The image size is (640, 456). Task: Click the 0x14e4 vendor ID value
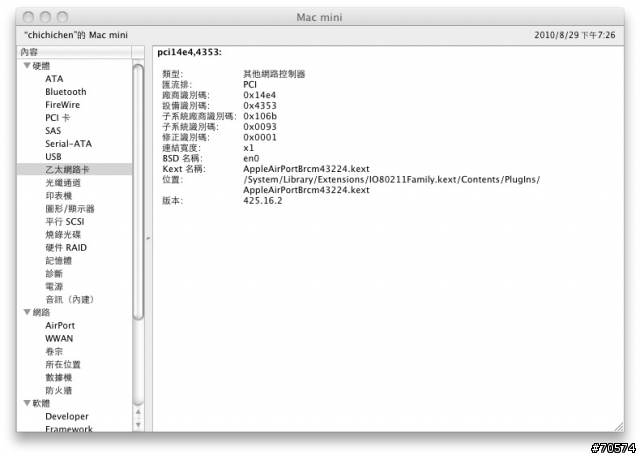(260, 95)
